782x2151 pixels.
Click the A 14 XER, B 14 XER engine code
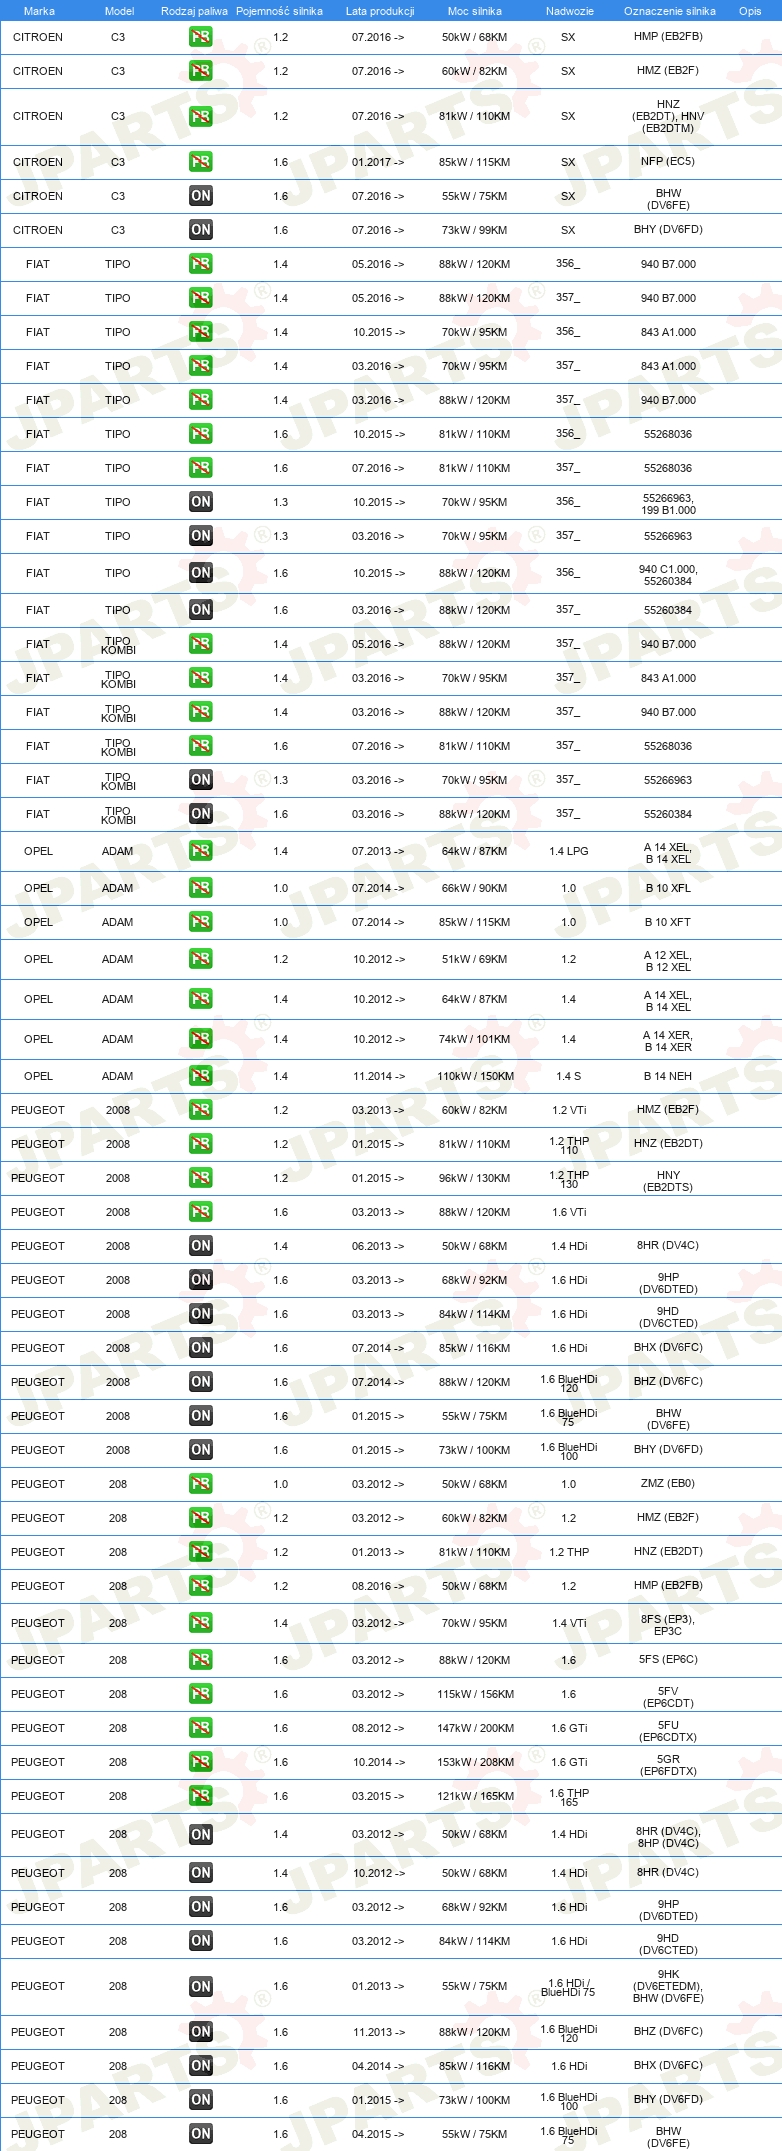(668, 1041)
